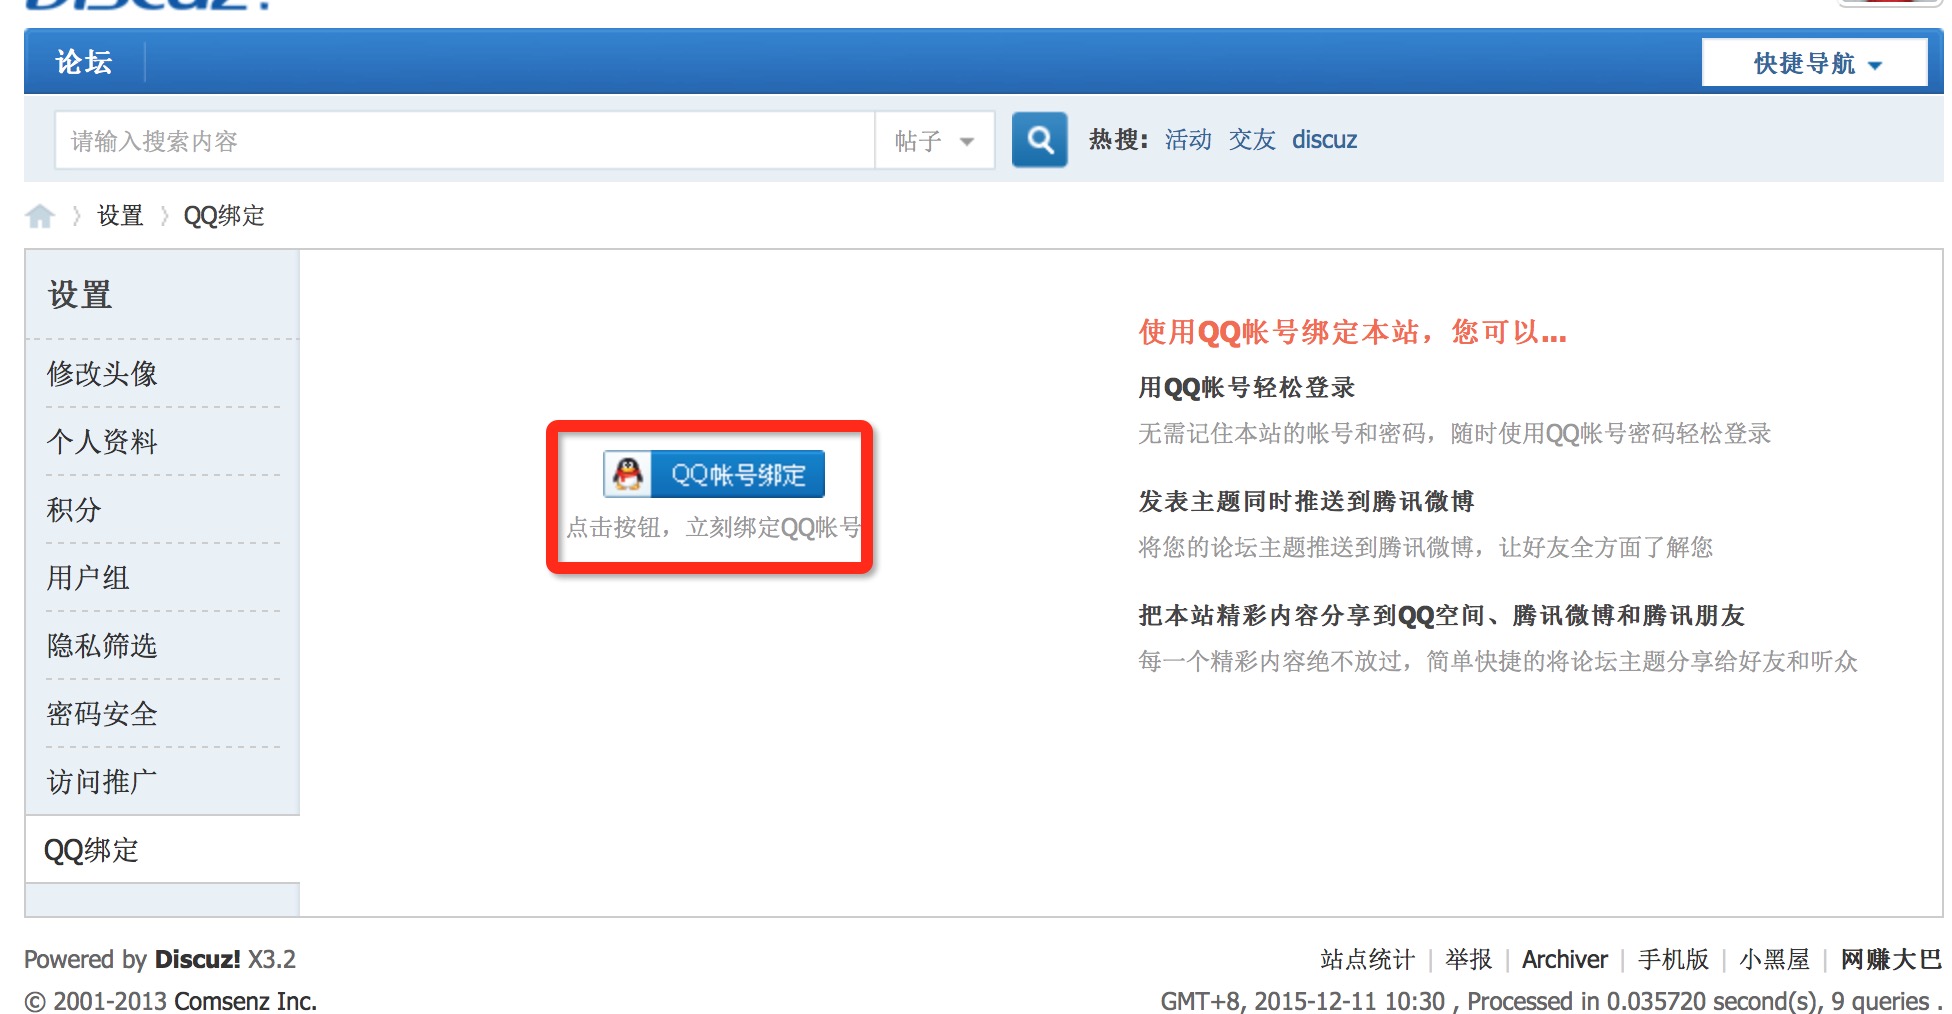The image size is (1952, 1014).
Task: Click the 无需记住本站的帐号和密码 description
Action: (1455, 434)
